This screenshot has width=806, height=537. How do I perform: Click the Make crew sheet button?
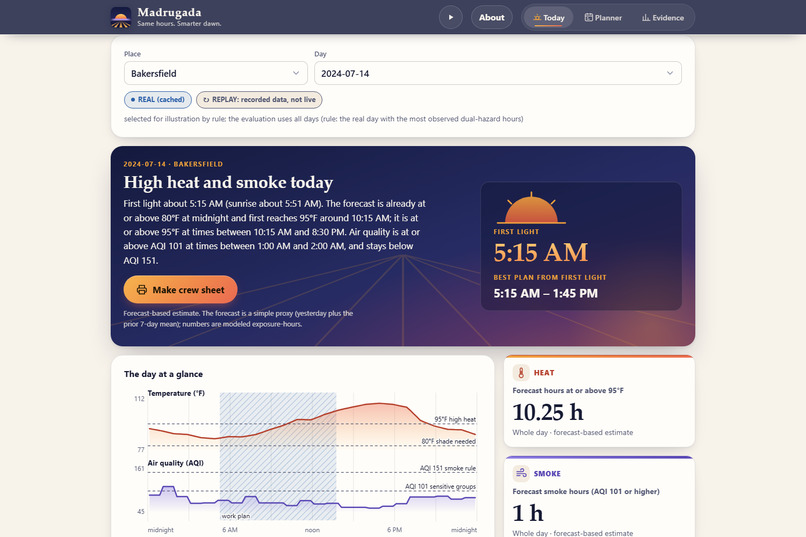pyautogui.click(x=180, y=290)
